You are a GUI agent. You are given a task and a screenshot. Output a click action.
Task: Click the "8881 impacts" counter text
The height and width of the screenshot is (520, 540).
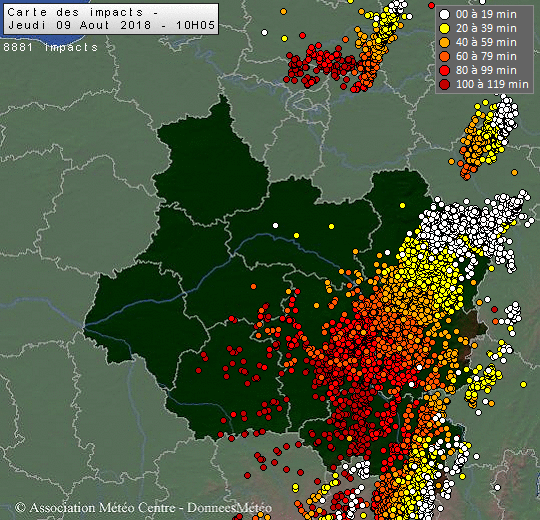tap(51, 47)
